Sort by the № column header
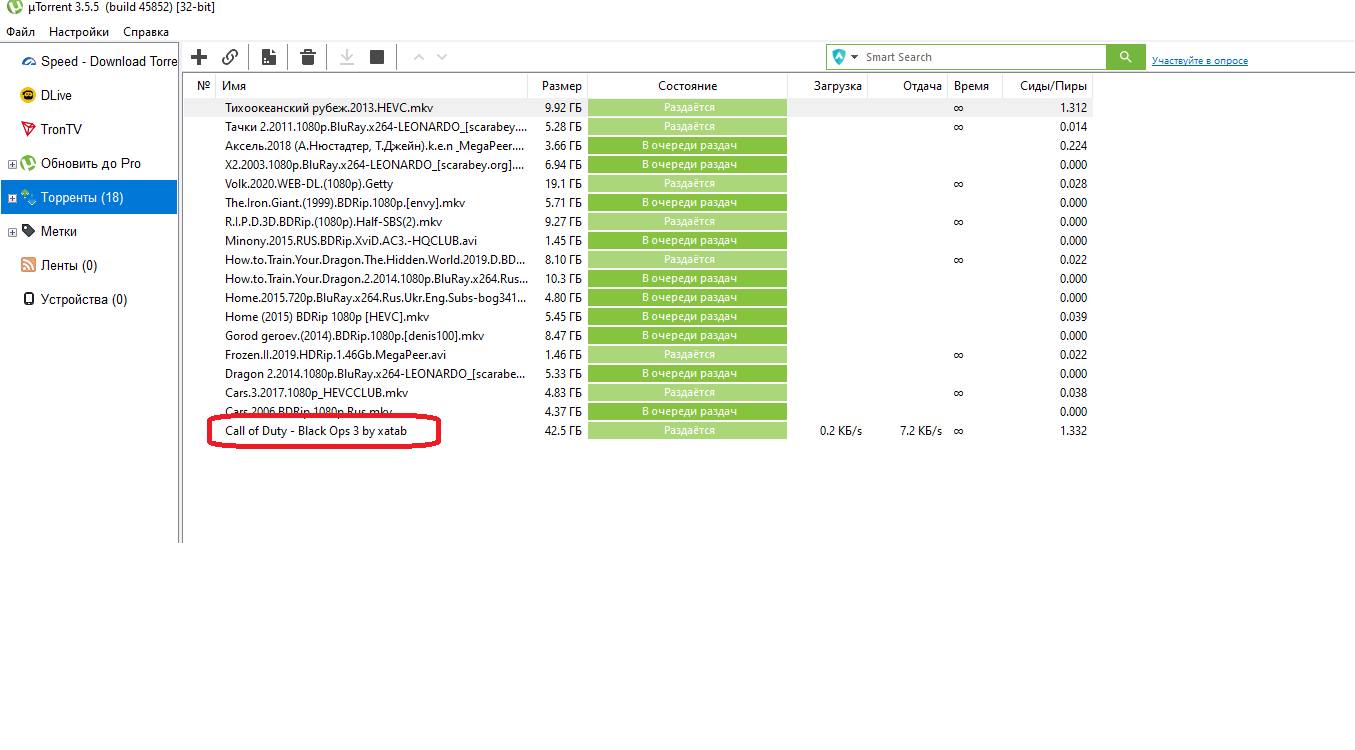Image resolution: width=1355 pixels, height=750 pixels. (x=204, y=86)
